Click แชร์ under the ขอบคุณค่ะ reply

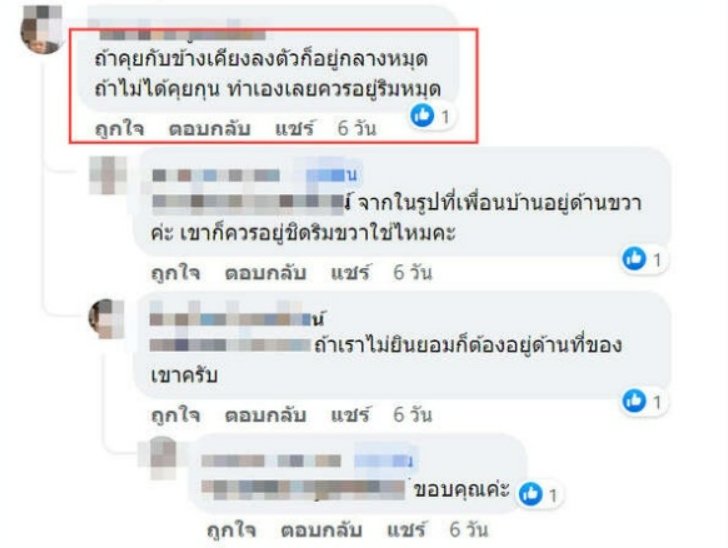[407, 530]
